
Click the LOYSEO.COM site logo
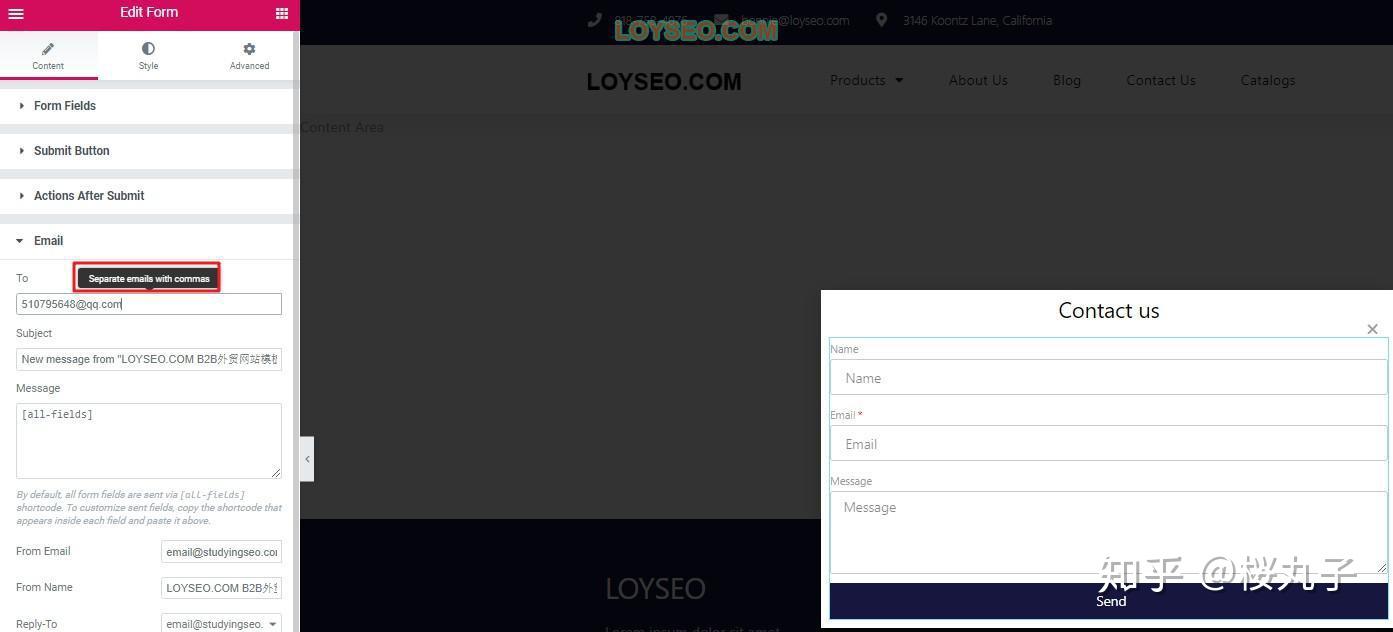point(664,81)
